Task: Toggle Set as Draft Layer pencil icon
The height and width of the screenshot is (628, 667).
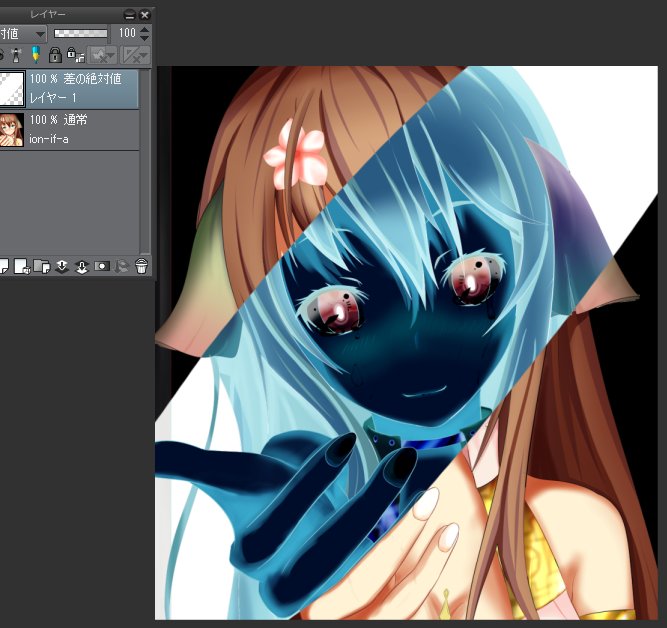Action: point(36,55)
